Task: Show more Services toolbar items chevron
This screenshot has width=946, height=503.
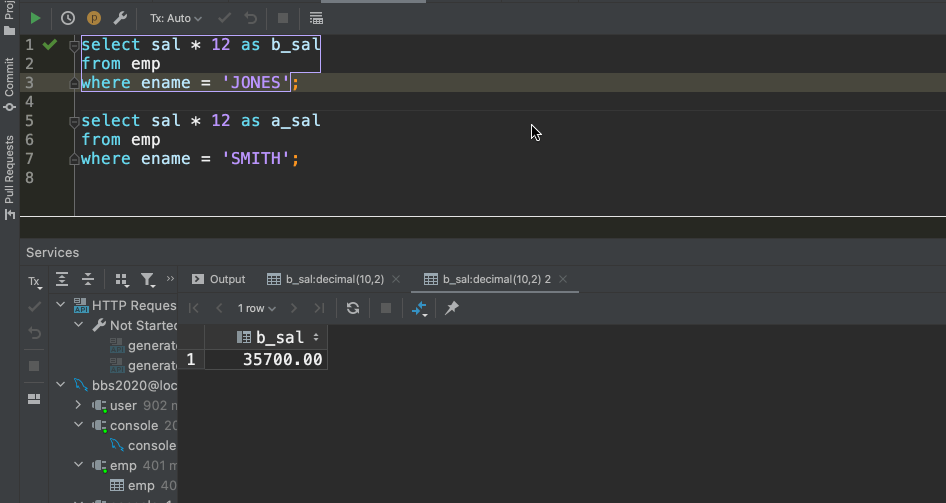Action: pos(170,278)
